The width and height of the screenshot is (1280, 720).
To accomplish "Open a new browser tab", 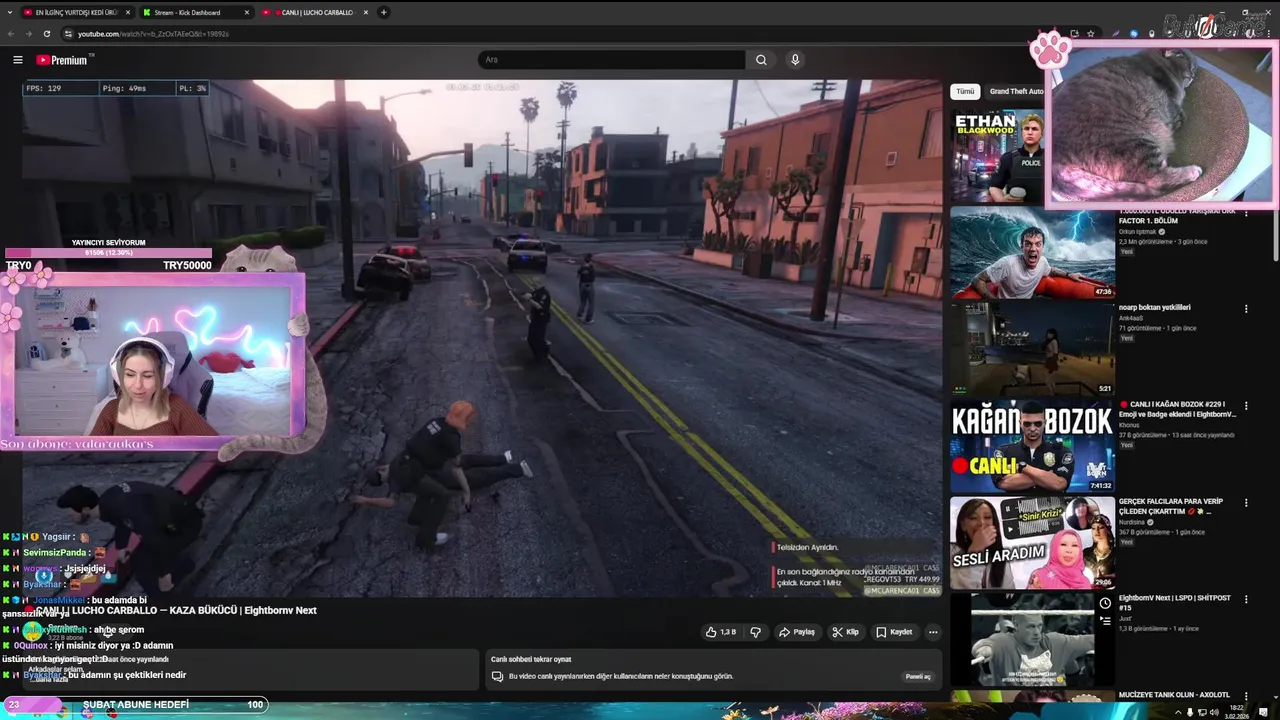I will click(x=384, y=13).
